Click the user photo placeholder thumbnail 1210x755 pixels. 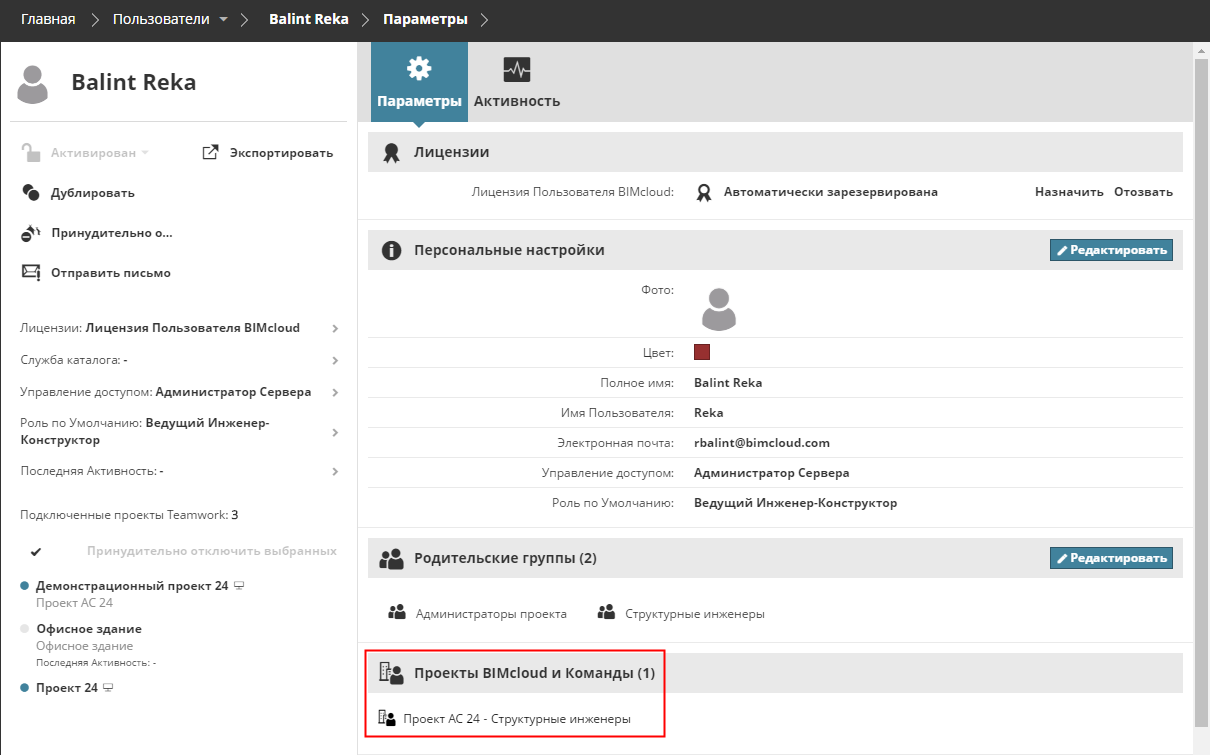719,308
